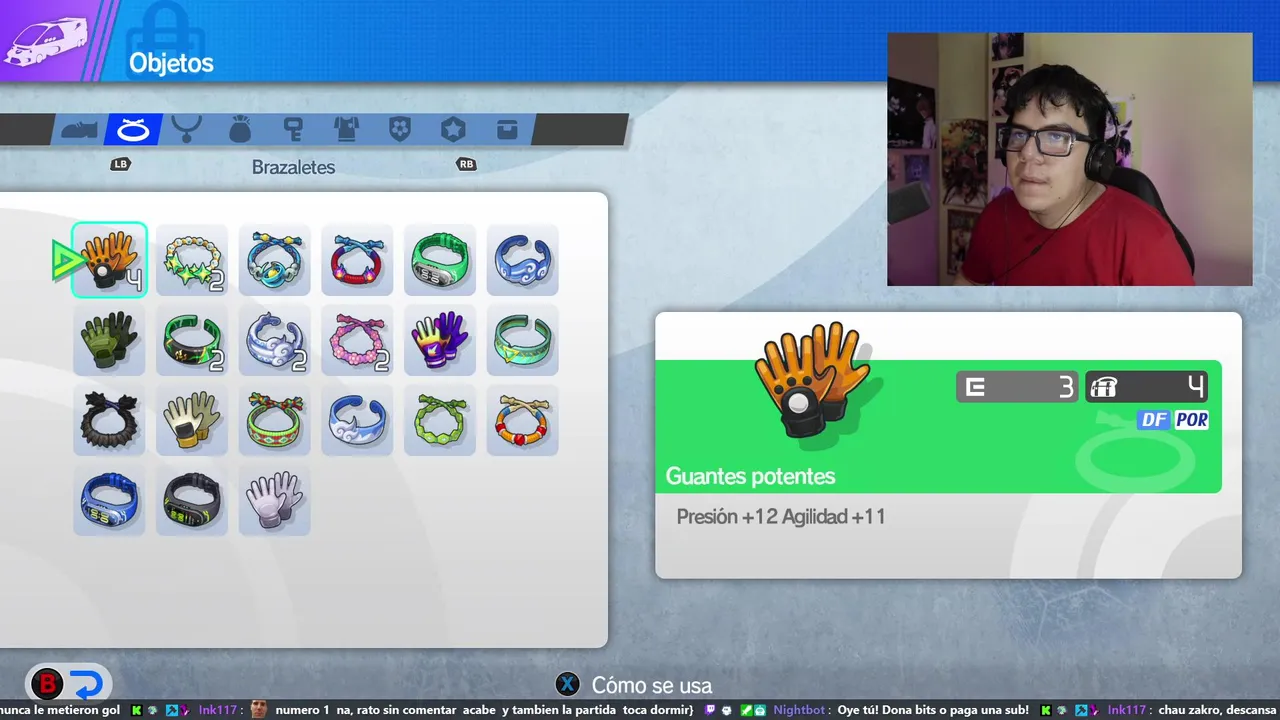
Task: Click the owned count showing 4
Action: click(1147, 387)
